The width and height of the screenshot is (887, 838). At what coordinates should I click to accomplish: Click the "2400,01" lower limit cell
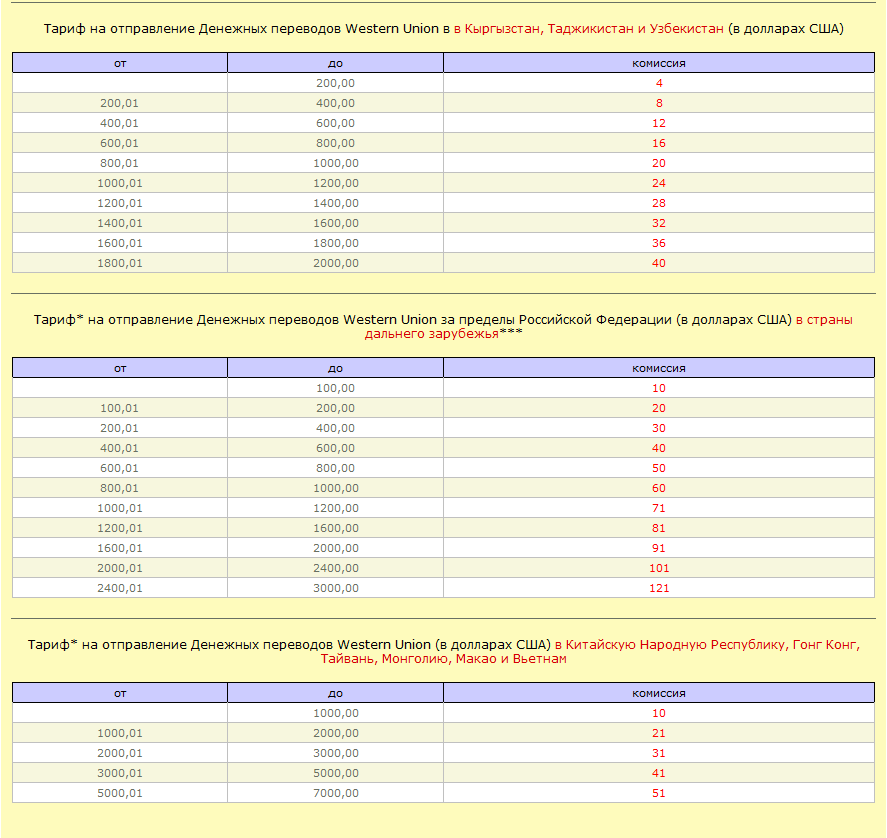[120, 588]
